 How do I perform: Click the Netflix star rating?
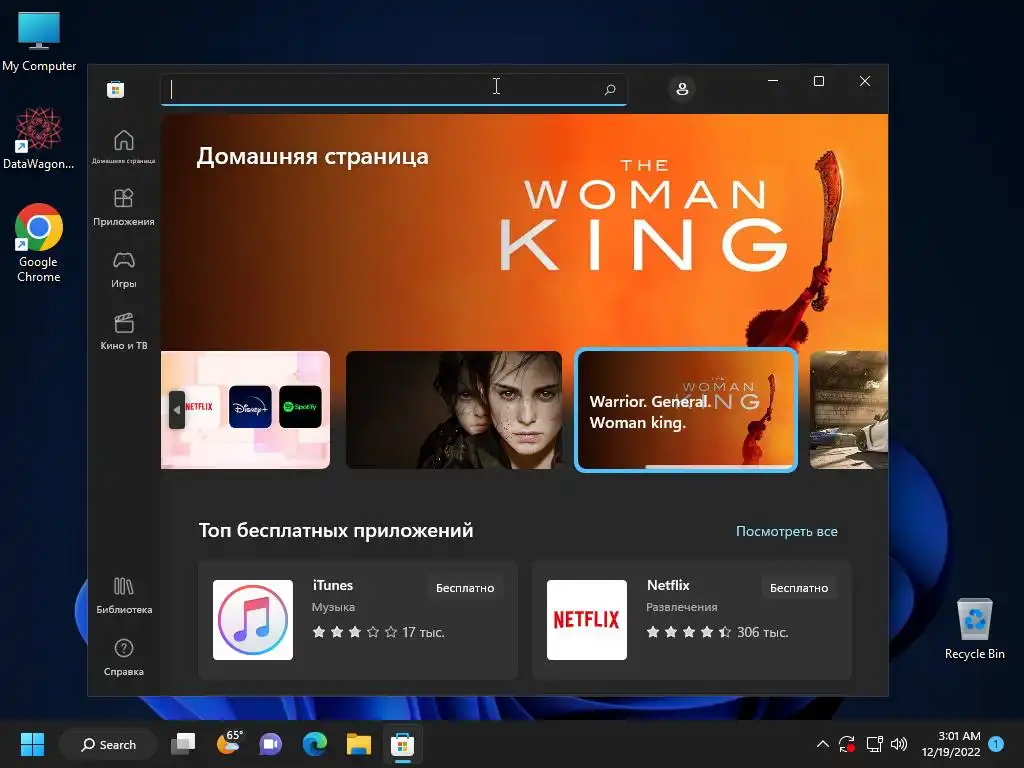tap(688, 632)
